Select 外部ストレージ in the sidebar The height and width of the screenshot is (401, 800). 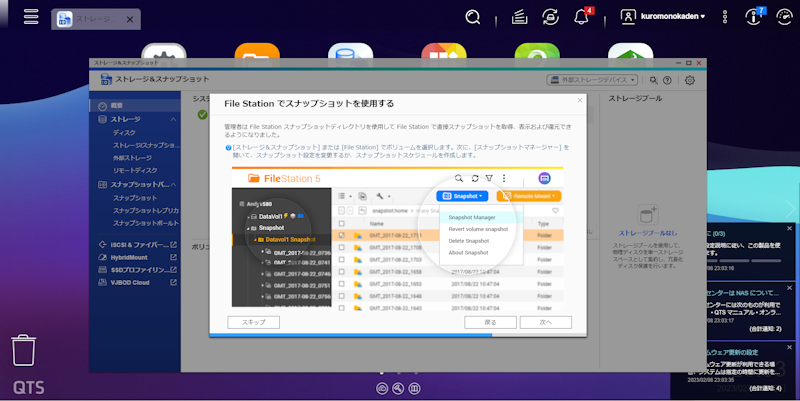point(132,158)
